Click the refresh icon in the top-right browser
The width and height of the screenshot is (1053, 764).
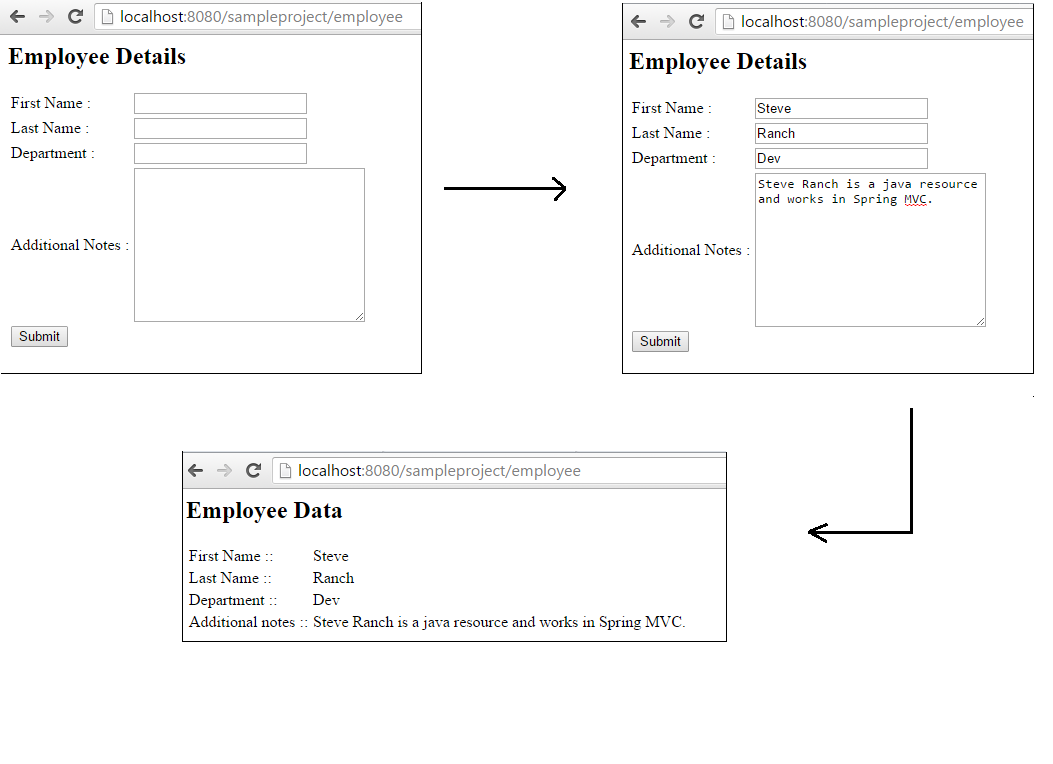(696, 21)
